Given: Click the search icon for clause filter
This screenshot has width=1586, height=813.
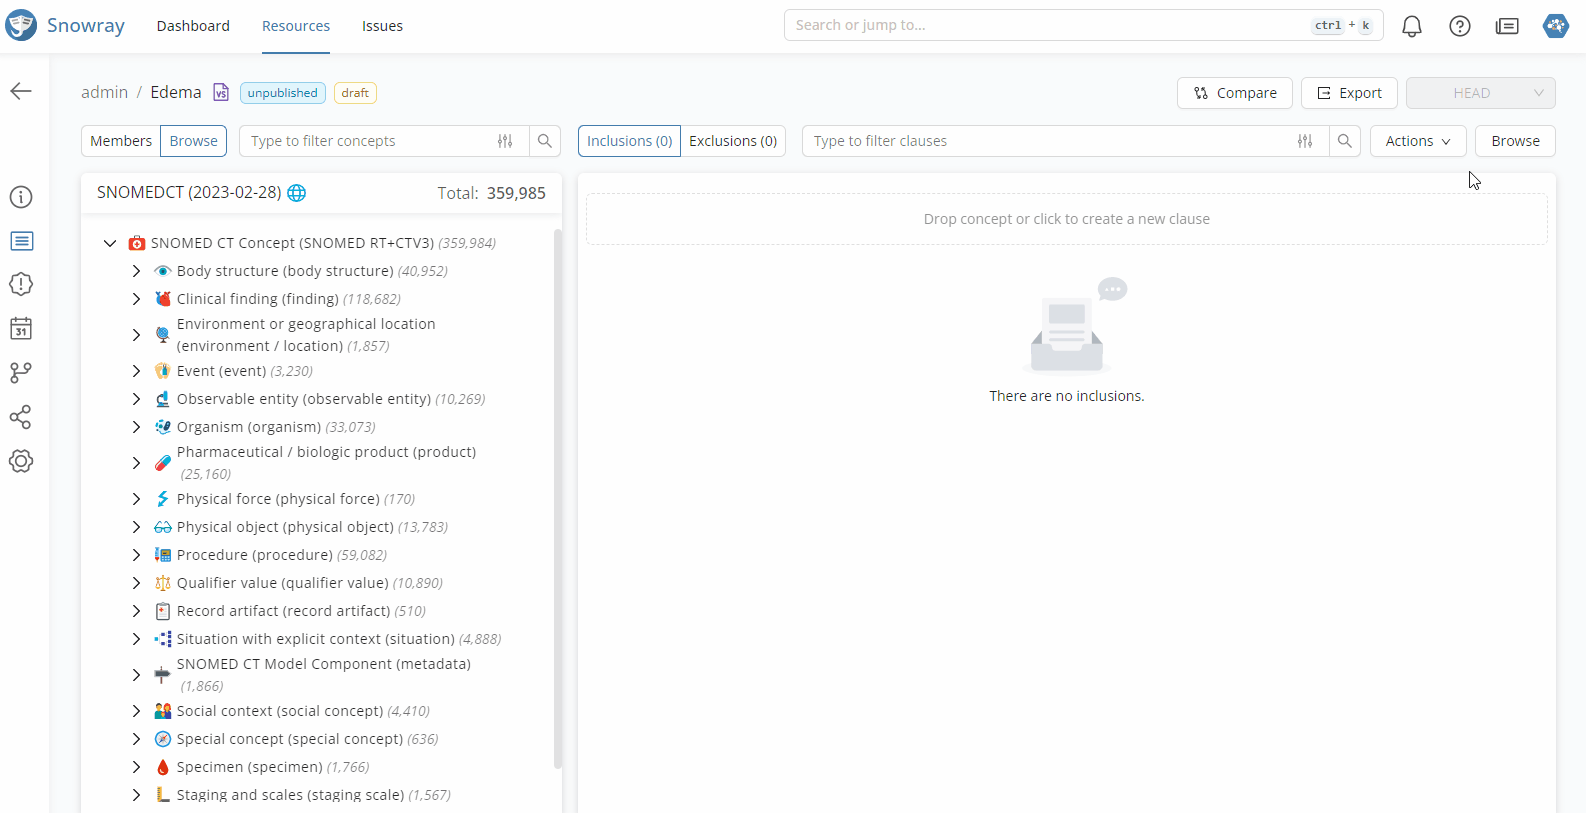Looking at the screenshot, I should [x=1344, y=141].
